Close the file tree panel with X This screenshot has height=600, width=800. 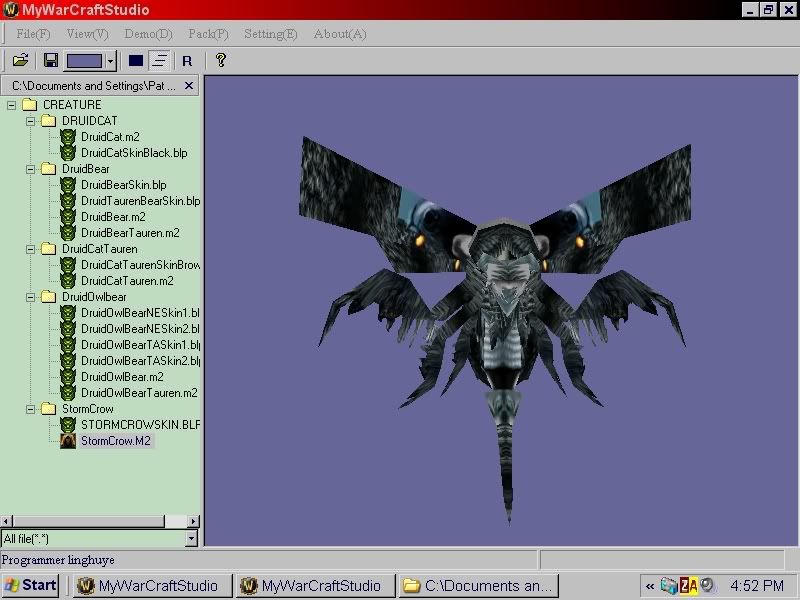189,85
